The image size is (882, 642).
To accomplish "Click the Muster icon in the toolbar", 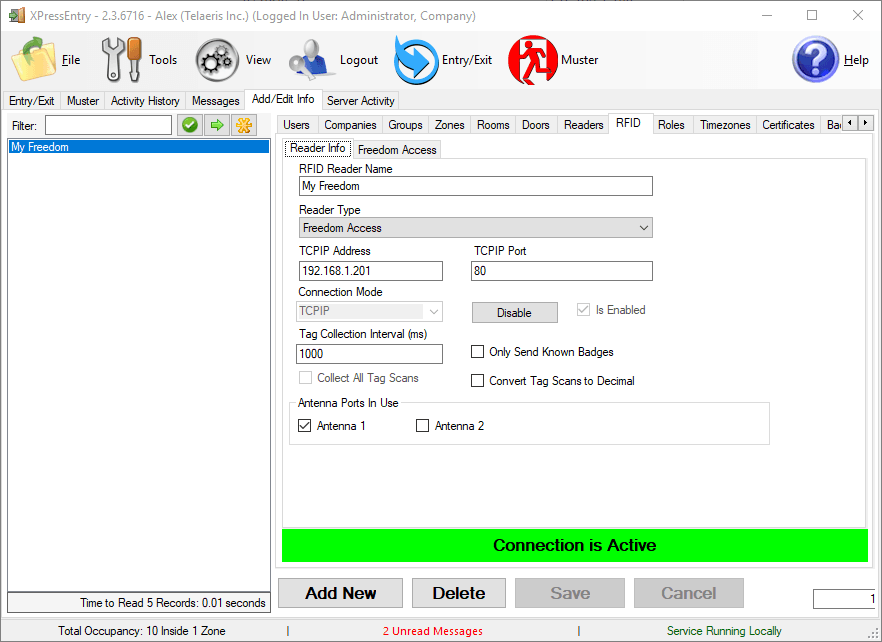I will tap(533, 58).
